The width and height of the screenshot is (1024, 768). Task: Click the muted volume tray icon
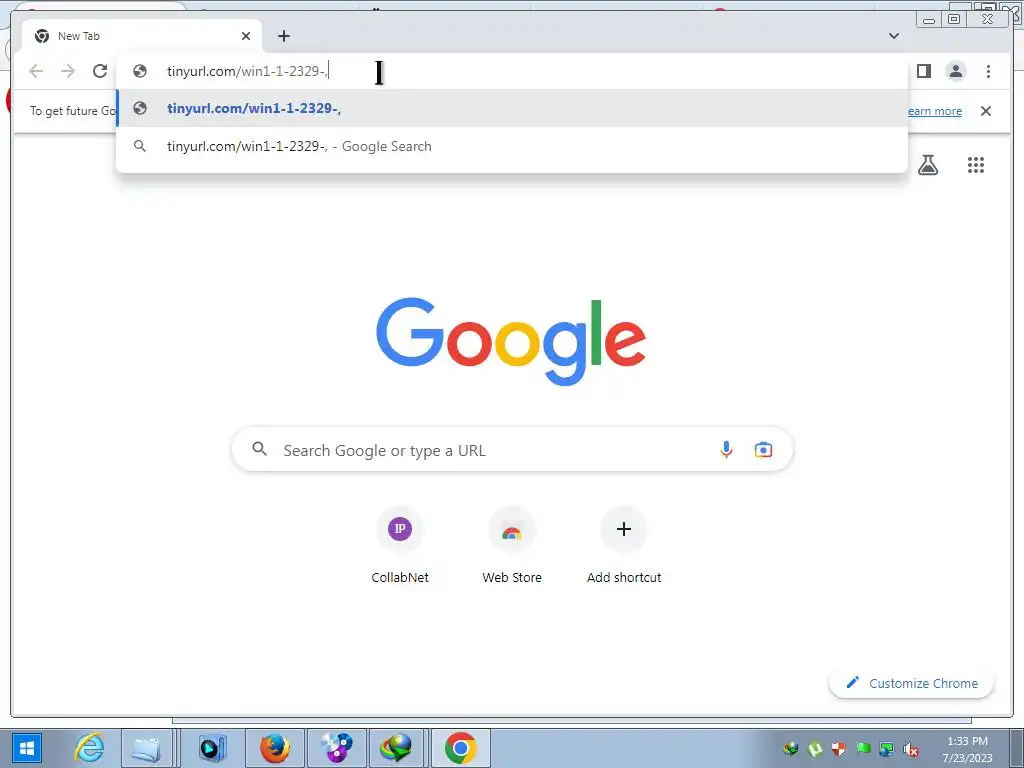tap(910, 748)
